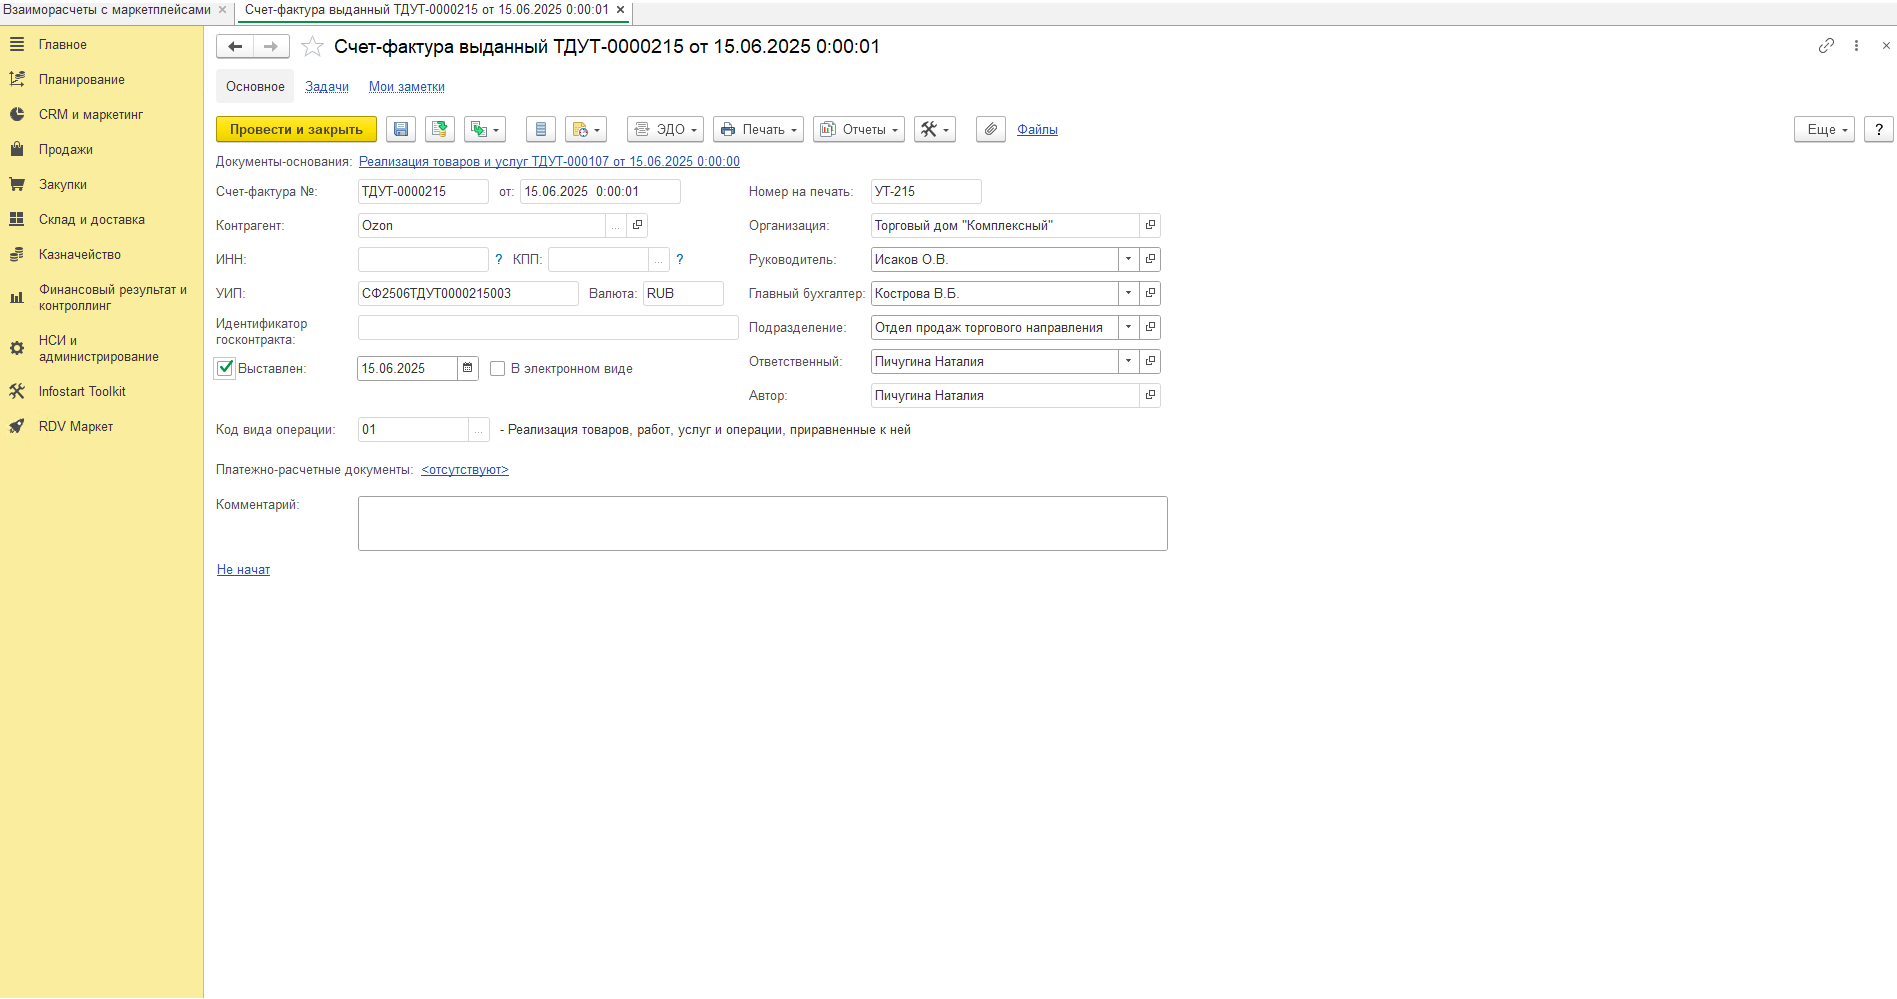Open the Главное section
This screenshot has width=1897, height=999.
[x=63, y=45]
